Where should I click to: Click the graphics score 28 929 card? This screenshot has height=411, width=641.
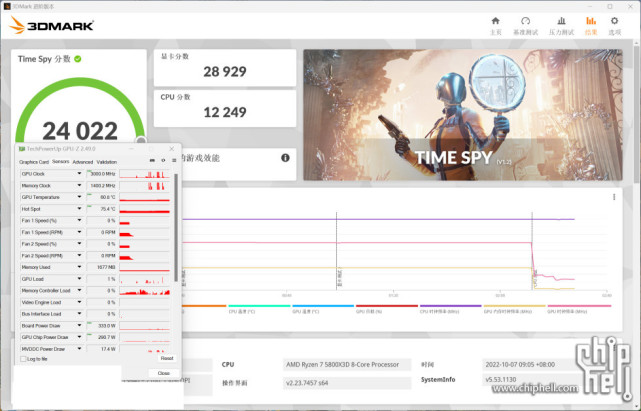[225, 68]
